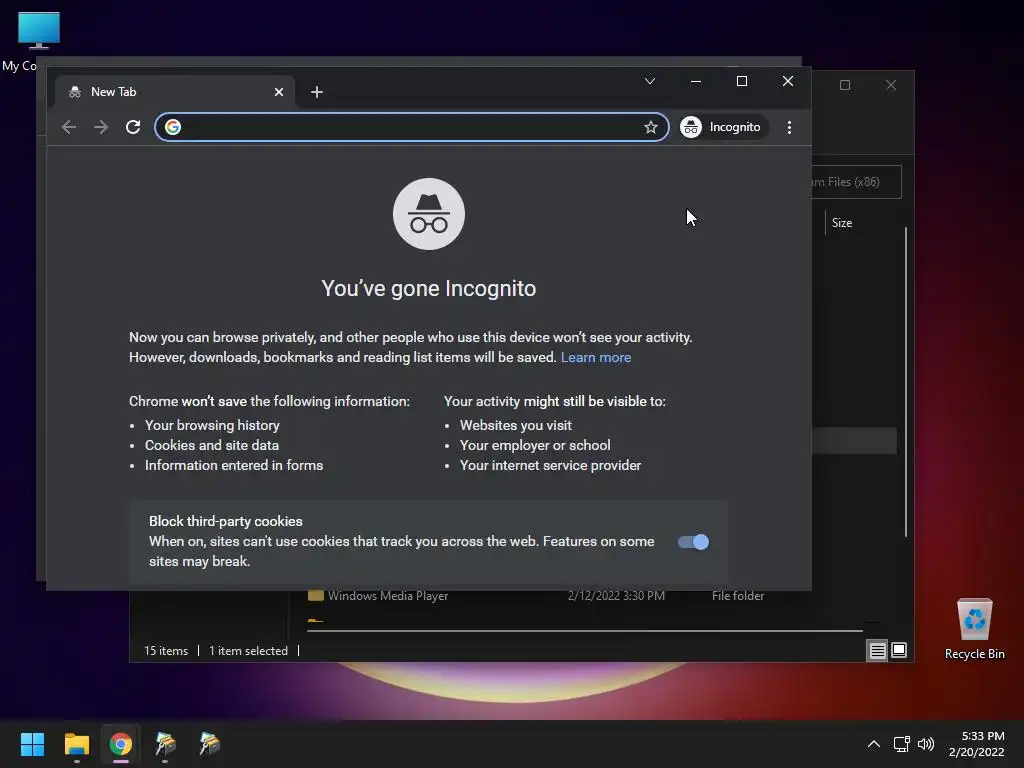The height and width of the screenshot is (768, 1024).
Task: Bookmark this tab with the star icon
Action: click(650, 127)
